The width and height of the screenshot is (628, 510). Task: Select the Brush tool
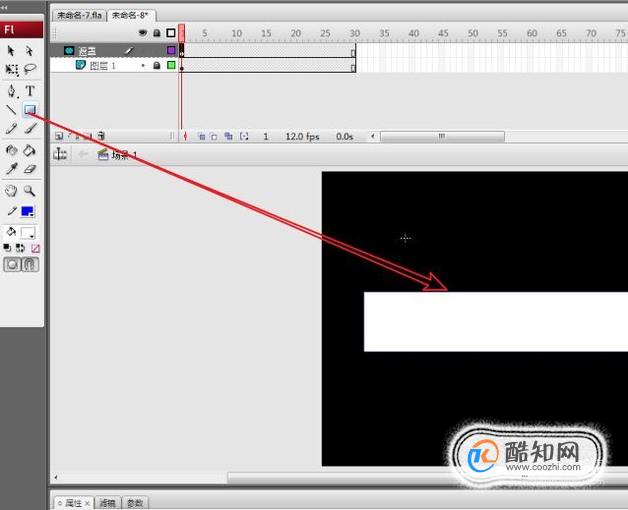tap(30, 129)
